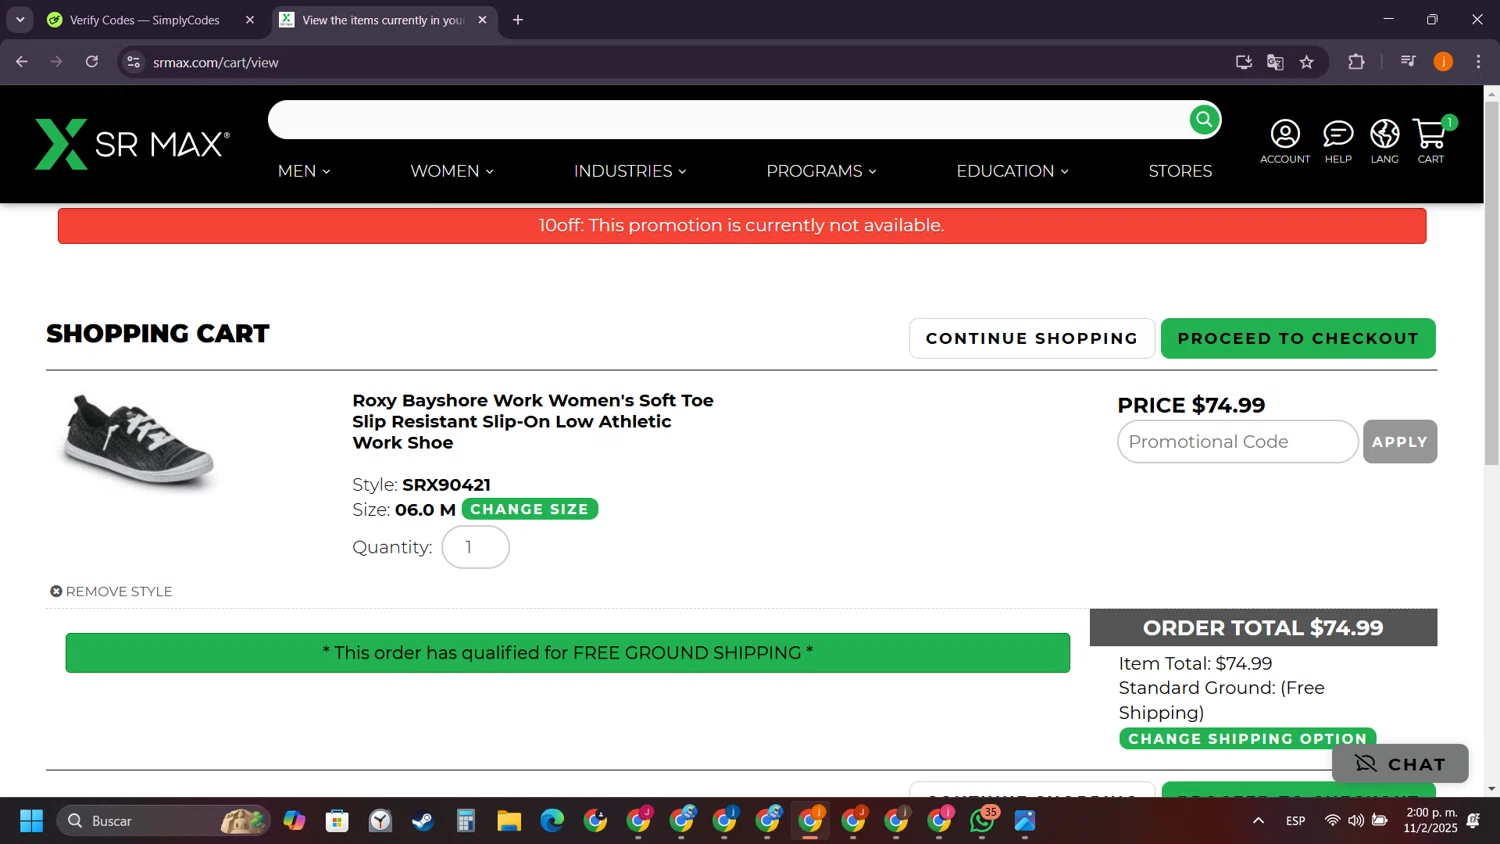Open the Calculator from taskbar
1500x844 pixels.
466,821
